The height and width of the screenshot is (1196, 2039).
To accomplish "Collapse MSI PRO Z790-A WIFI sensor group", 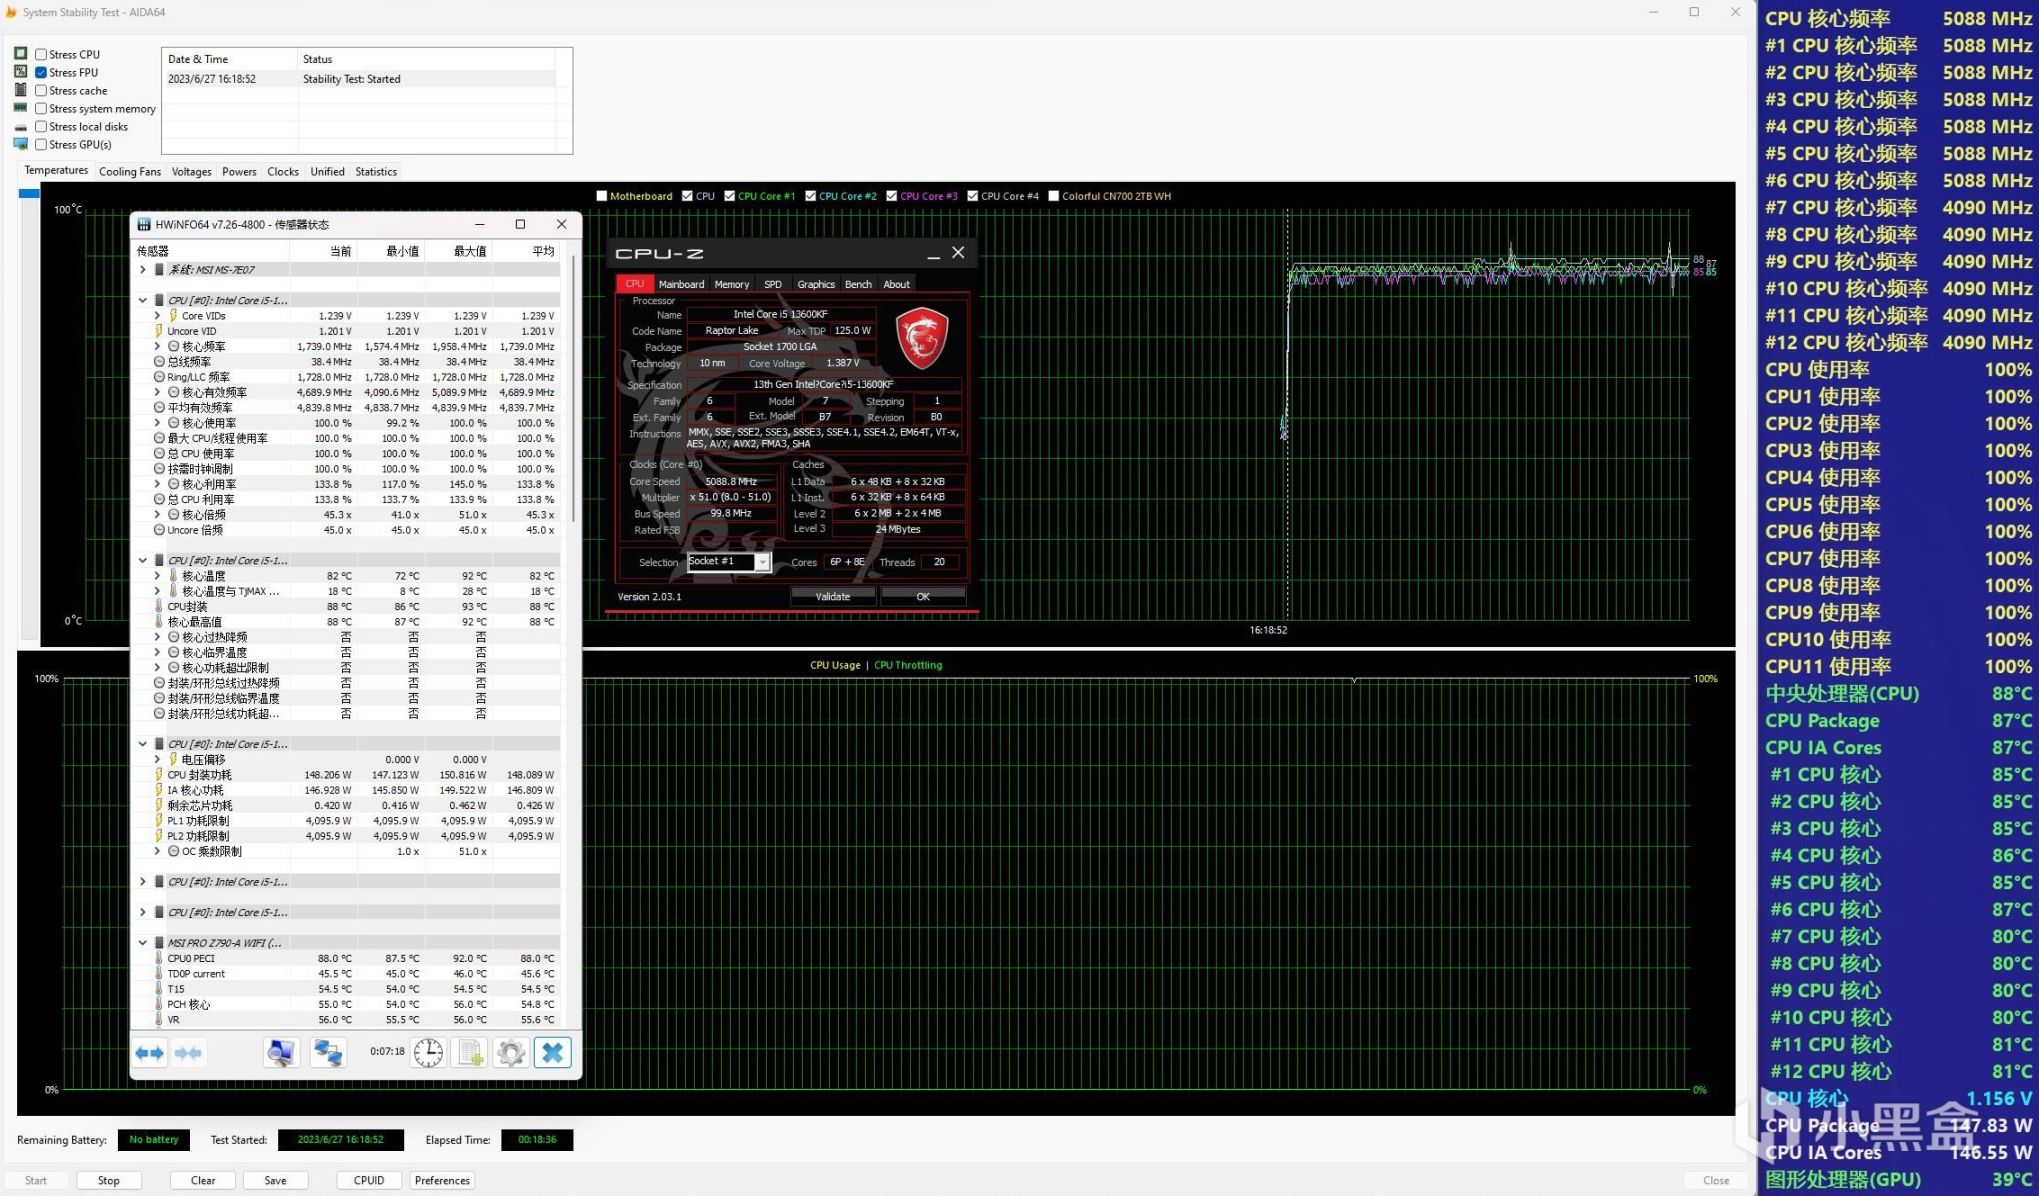I will click(x=143, y=943).
